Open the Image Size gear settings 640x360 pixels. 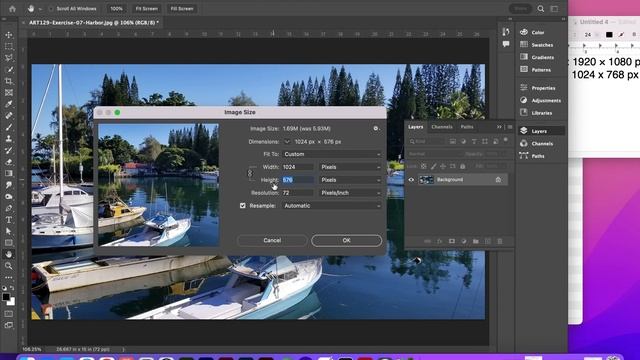pos(376,128)
